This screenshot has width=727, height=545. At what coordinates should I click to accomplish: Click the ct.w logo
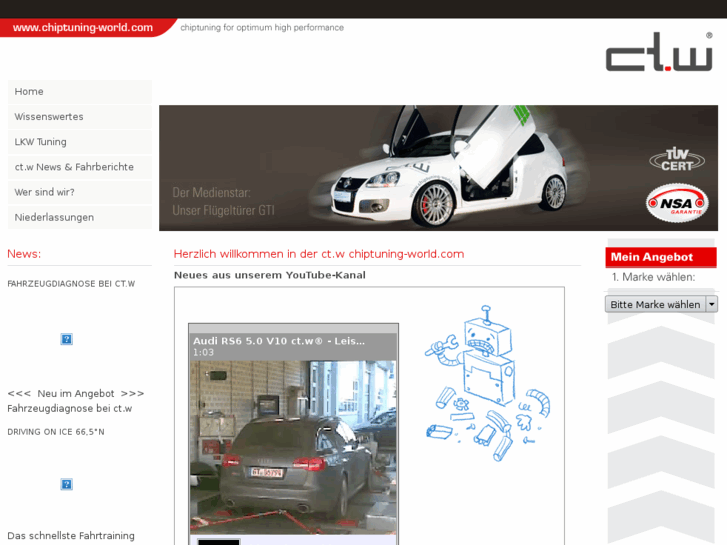click(x=659, y=51)
